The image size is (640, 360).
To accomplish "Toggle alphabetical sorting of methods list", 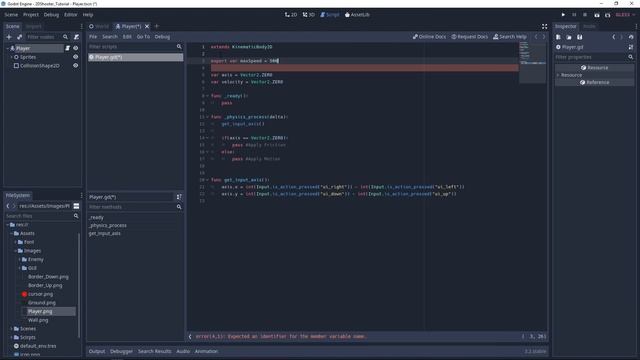I will coord(179,197).
